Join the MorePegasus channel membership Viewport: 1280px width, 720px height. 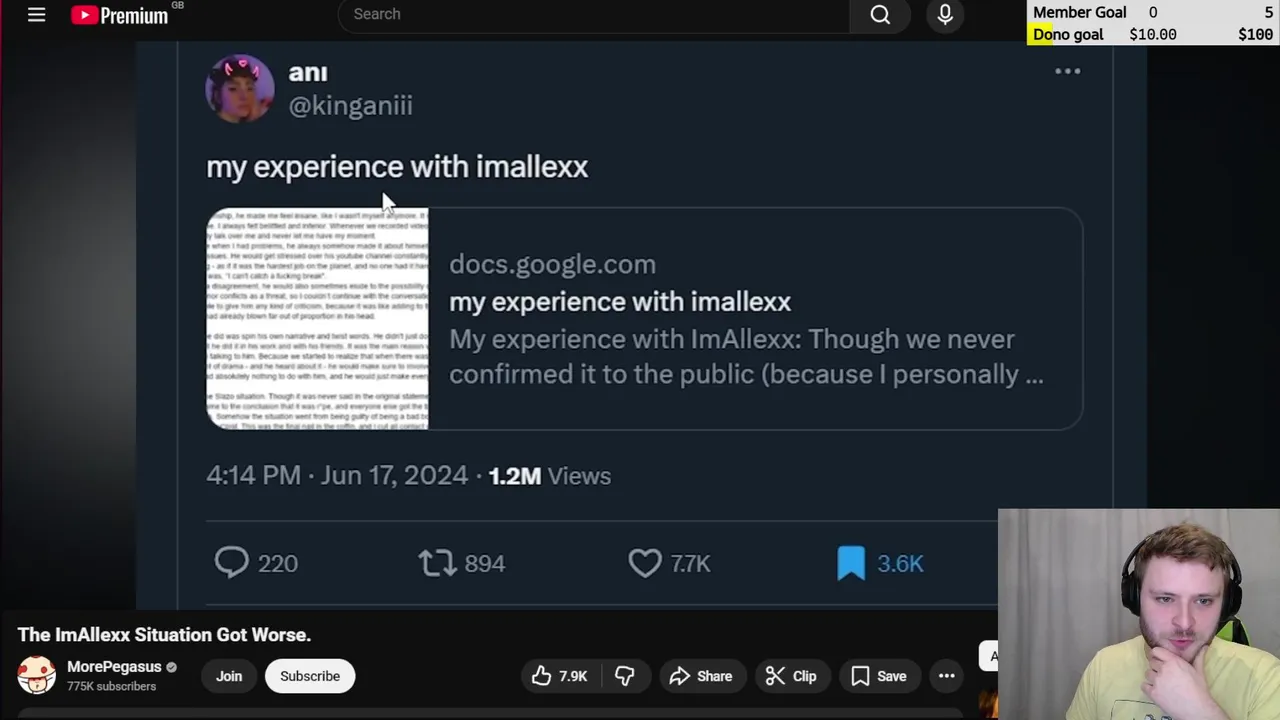(x=229, y=676)
